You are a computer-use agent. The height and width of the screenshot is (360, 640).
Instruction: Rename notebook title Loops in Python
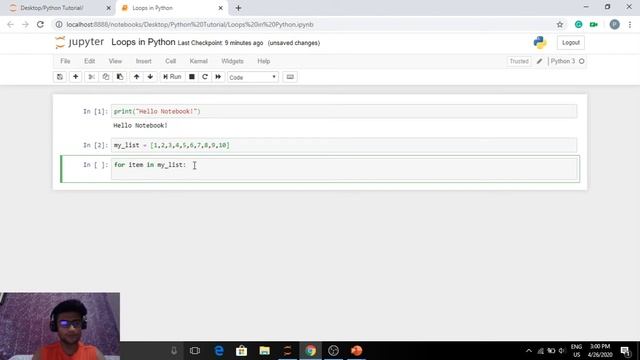[x=143, y=42]
